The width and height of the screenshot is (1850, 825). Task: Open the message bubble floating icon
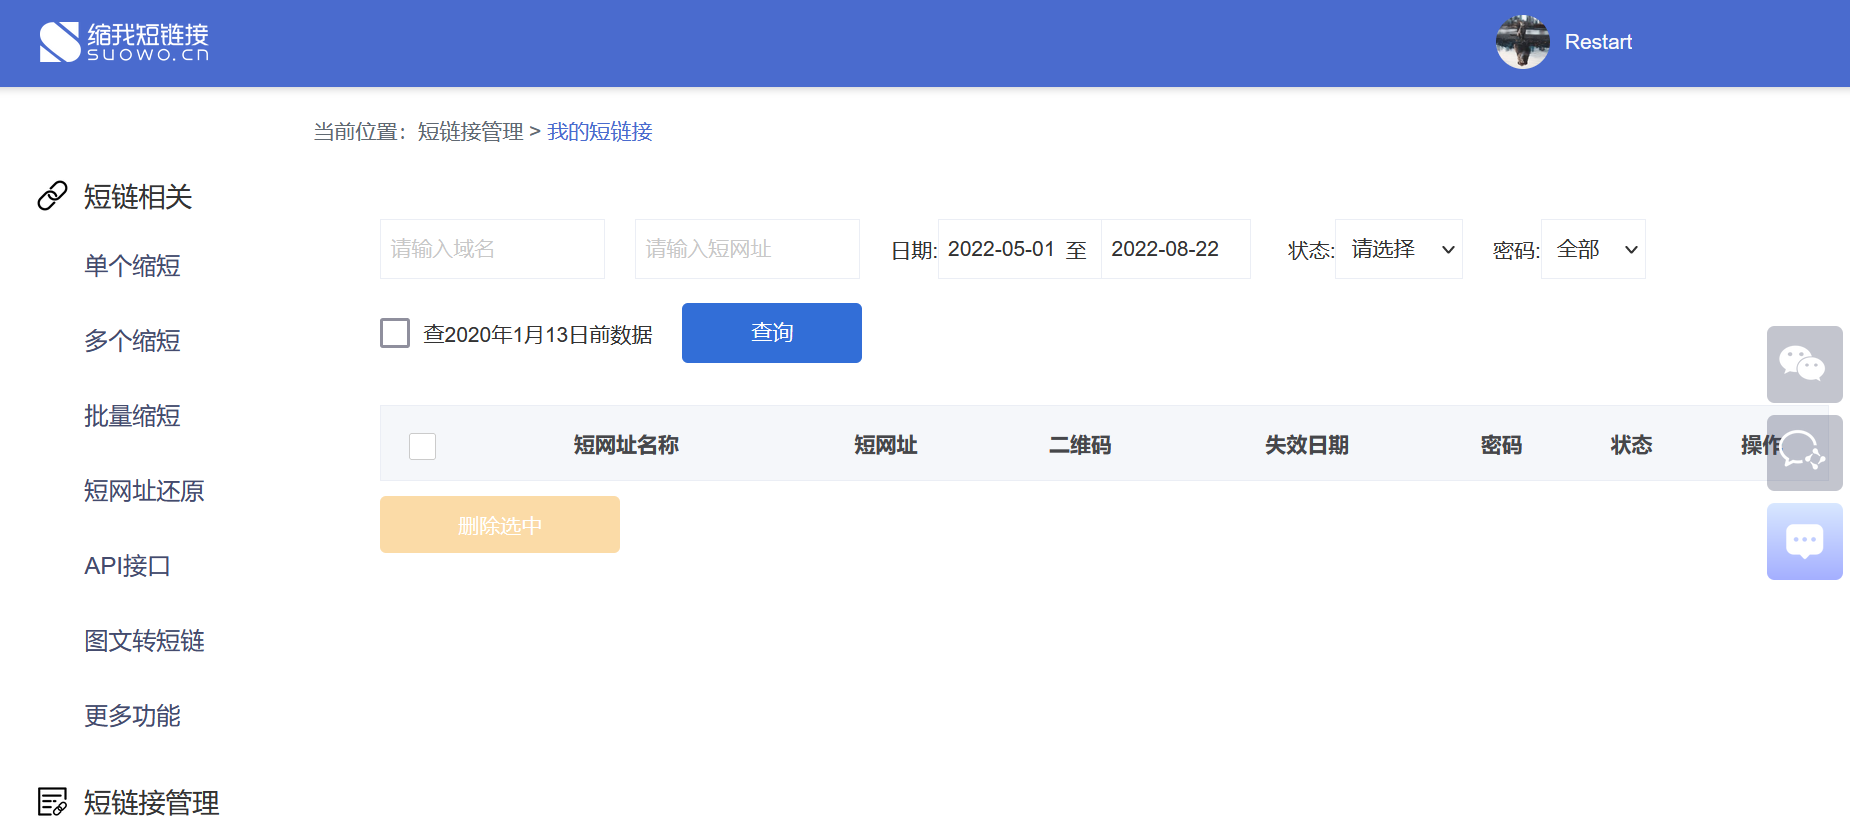coord(1804,541)
